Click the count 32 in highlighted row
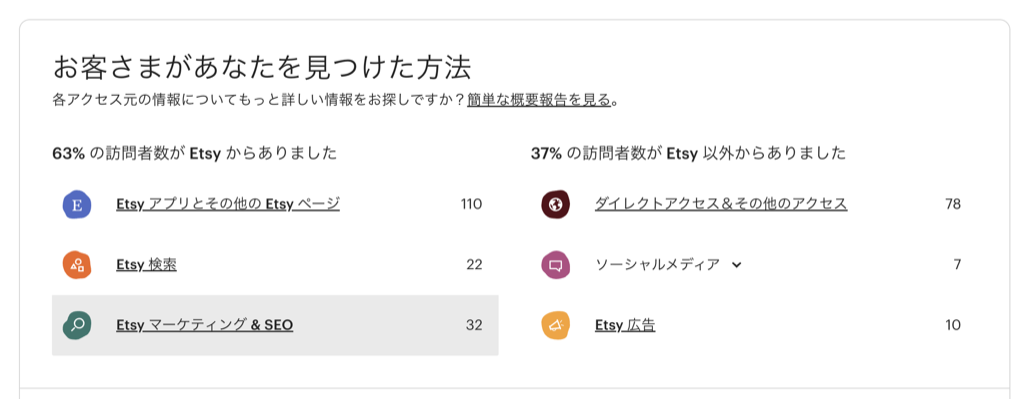 474,325
